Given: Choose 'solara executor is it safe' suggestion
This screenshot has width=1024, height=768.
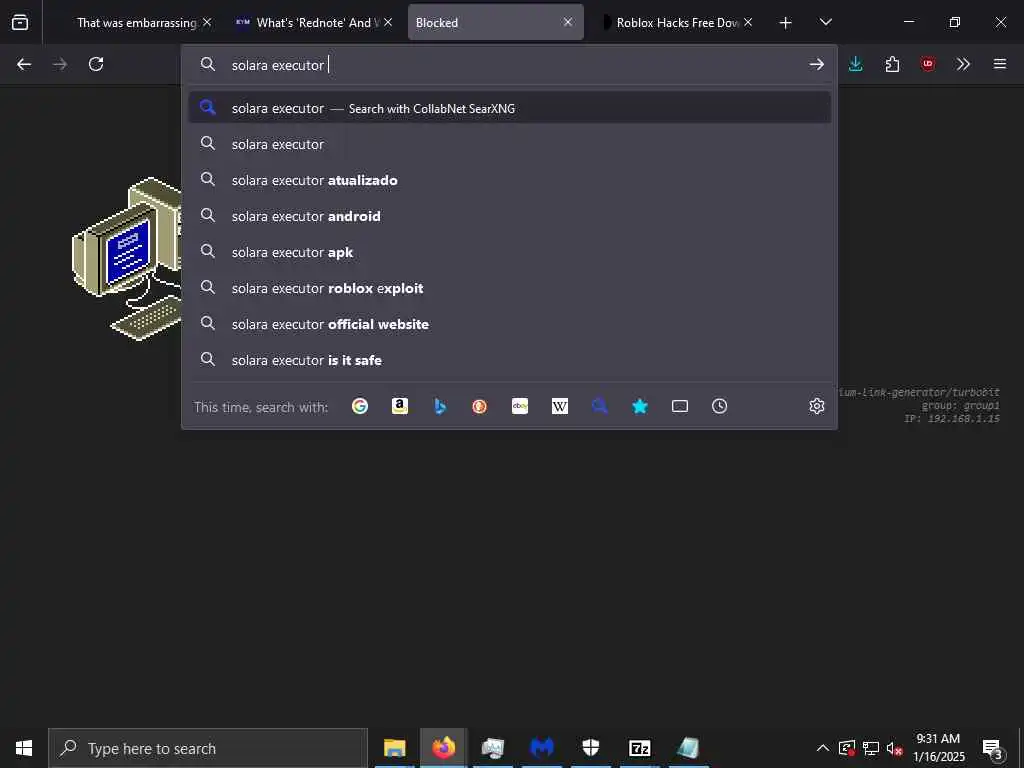Looking at the screenshot, I should [509, 360].
